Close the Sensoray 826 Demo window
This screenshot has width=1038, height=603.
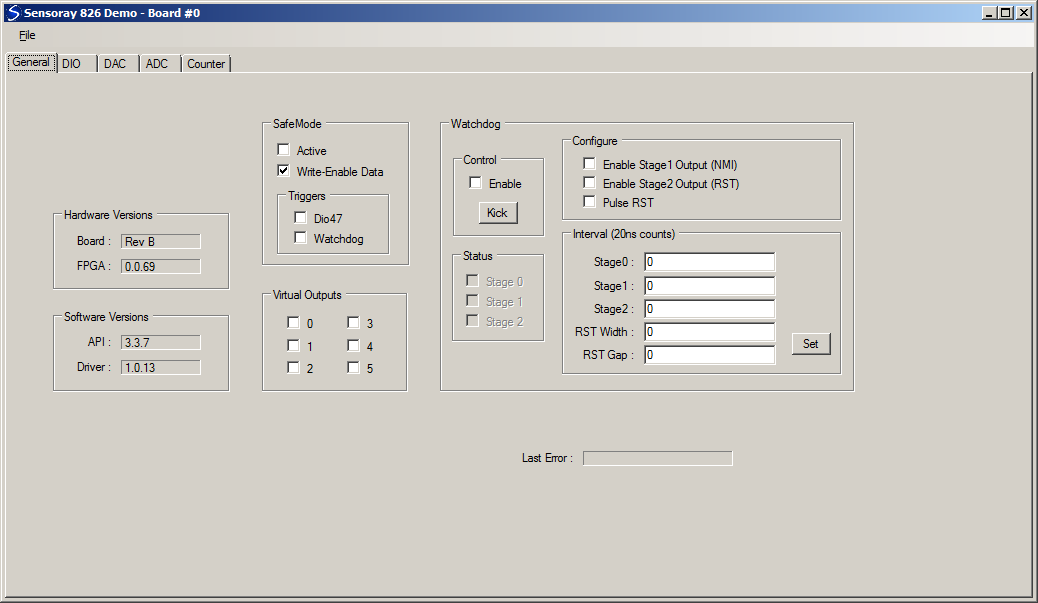(x=1023, y=13)
